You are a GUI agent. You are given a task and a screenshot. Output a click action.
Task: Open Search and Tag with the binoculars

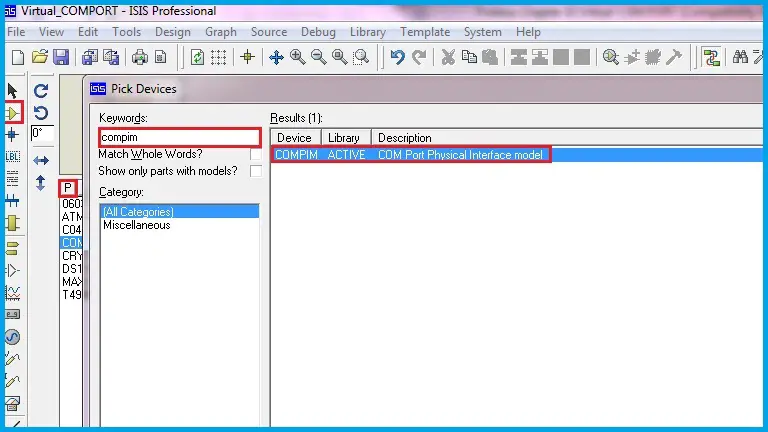740,57
